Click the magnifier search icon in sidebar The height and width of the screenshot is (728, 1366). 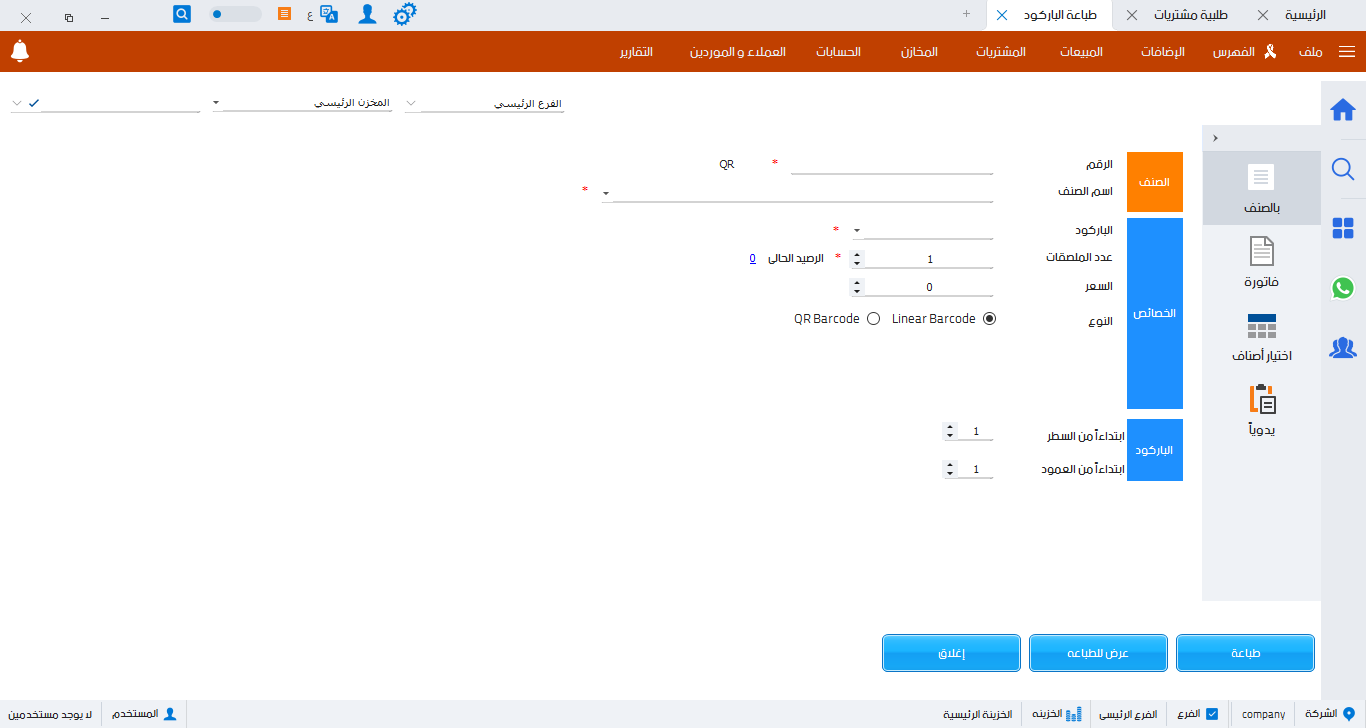[x=1343, y=169]
